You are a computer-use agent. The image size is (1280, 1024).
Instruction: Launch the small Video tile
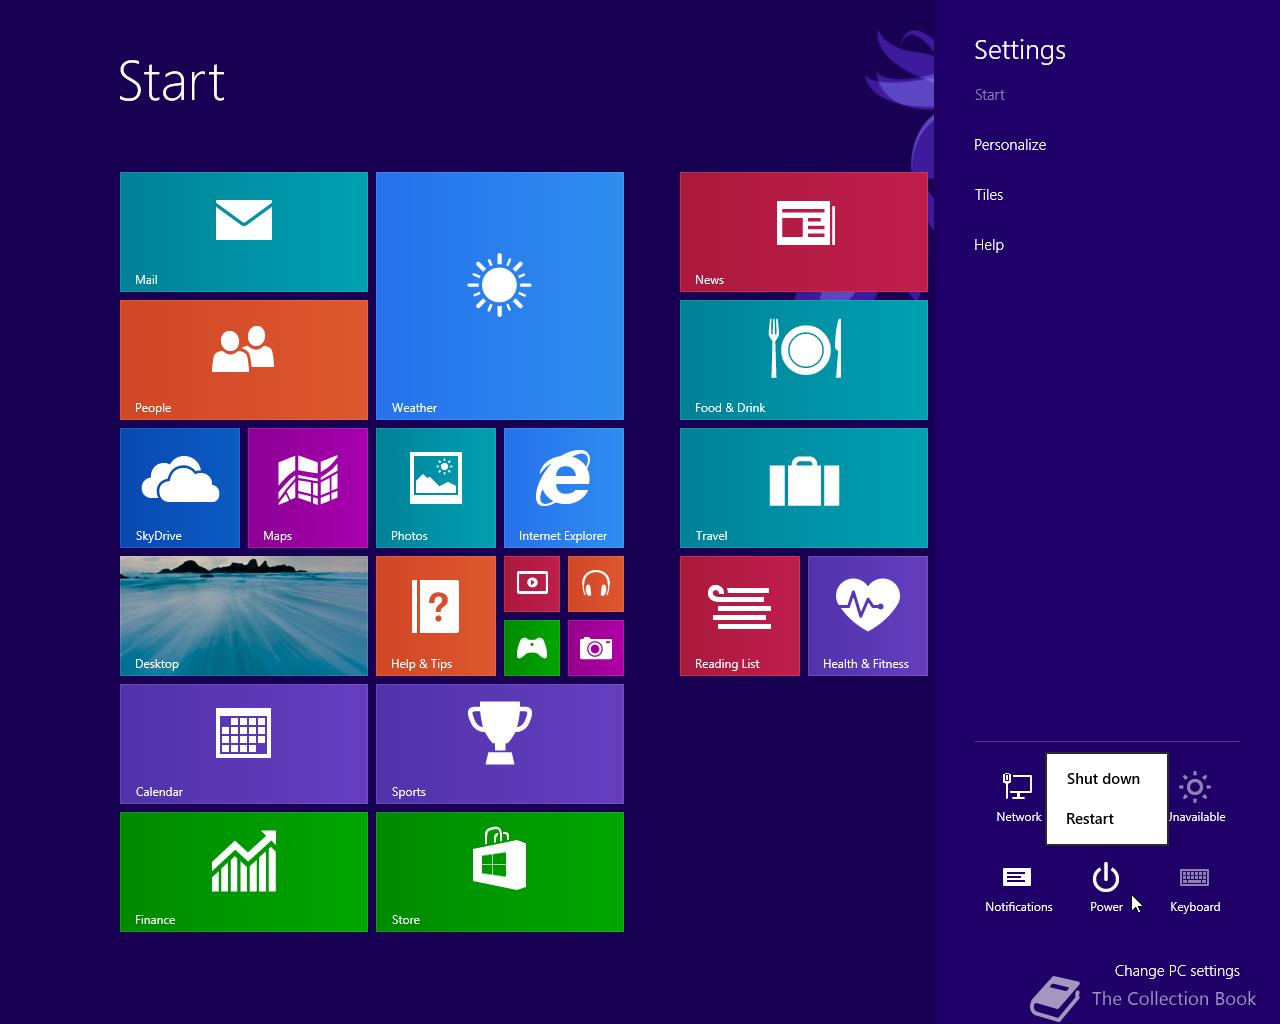pyautogui.click(x=532, y=584)
